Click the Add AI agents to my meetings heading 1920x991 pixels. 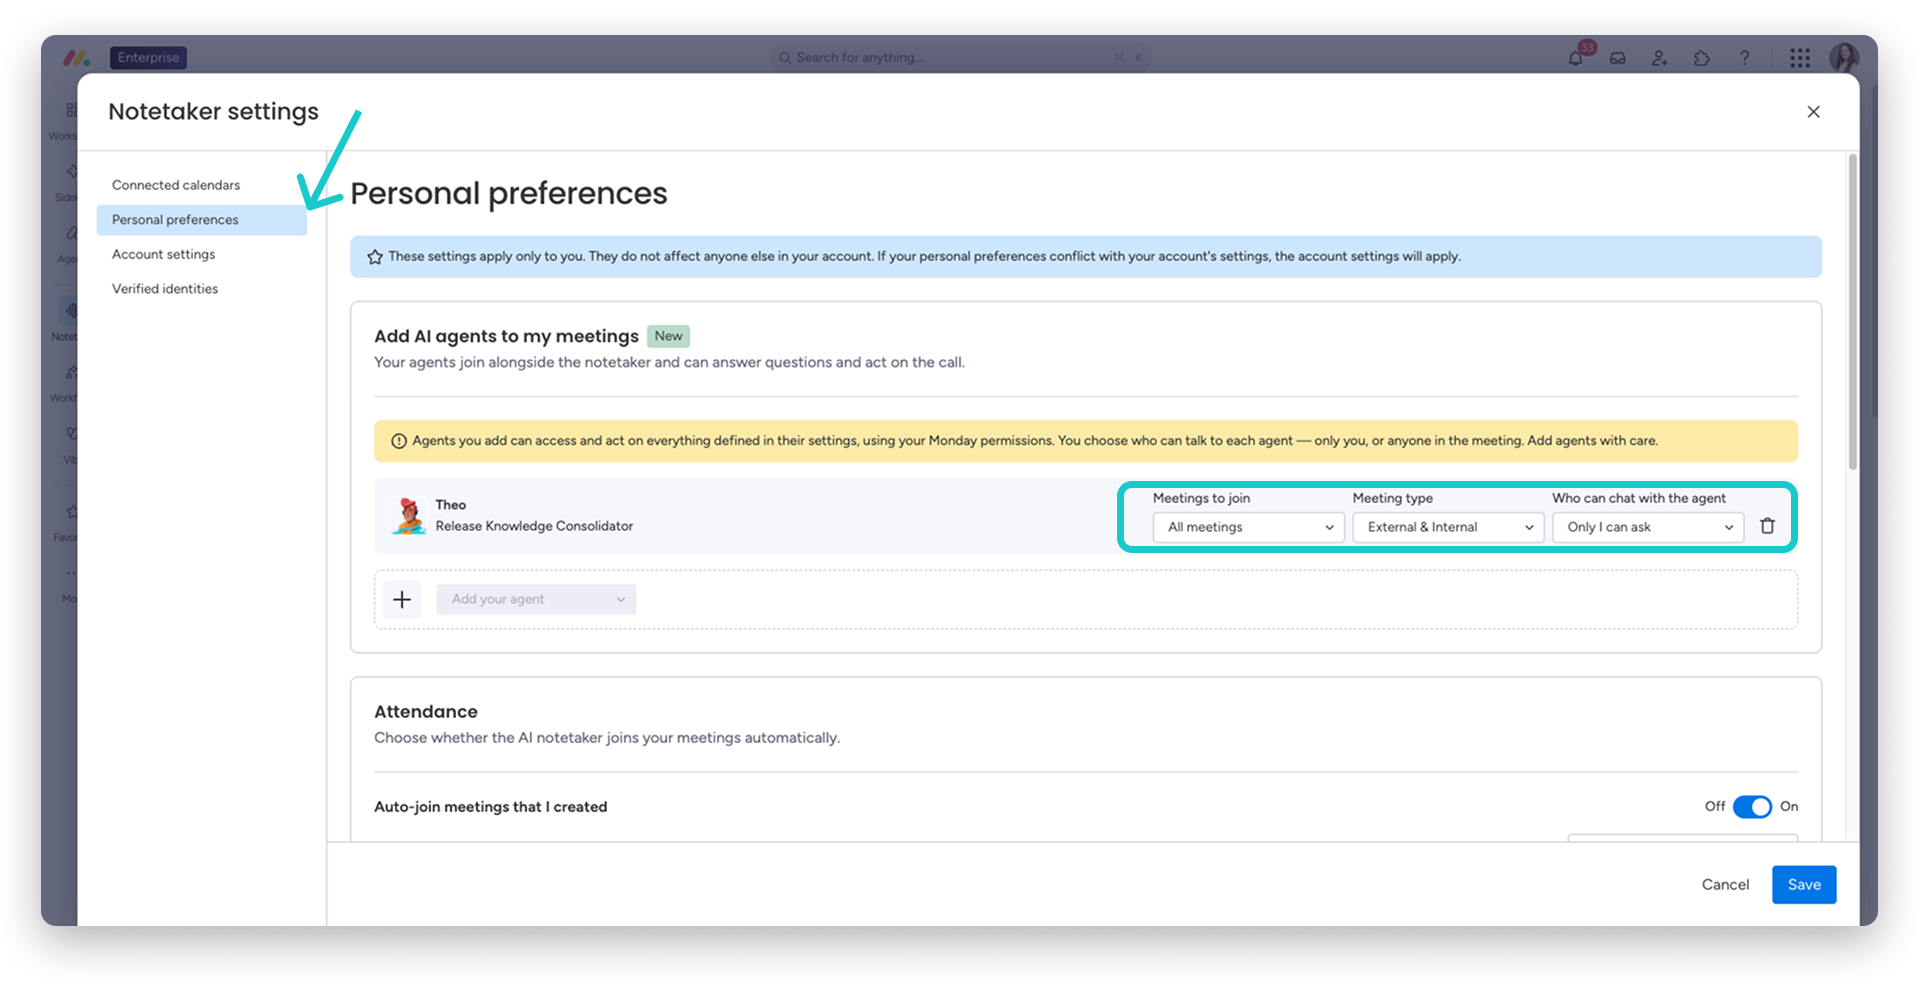click(506, 336)
